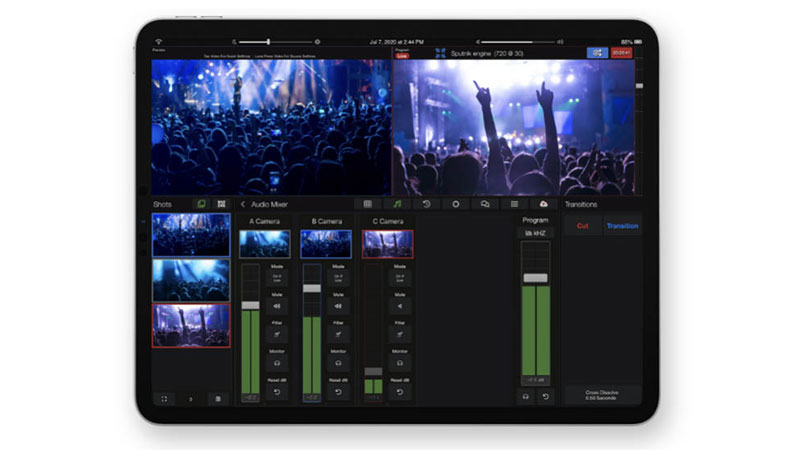Image resolution: width=800 pixels, height=450 pixels.
Task: Click the blue streaming button at top right
Action: point(597,52)
